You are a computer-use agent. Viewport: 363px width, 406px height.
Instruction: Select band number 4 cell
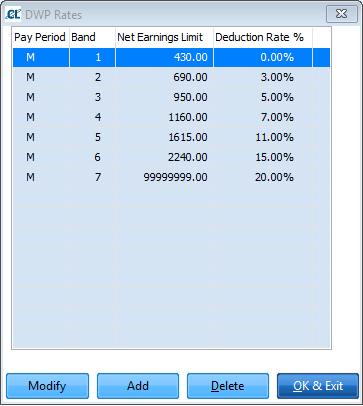pos(92,117)
